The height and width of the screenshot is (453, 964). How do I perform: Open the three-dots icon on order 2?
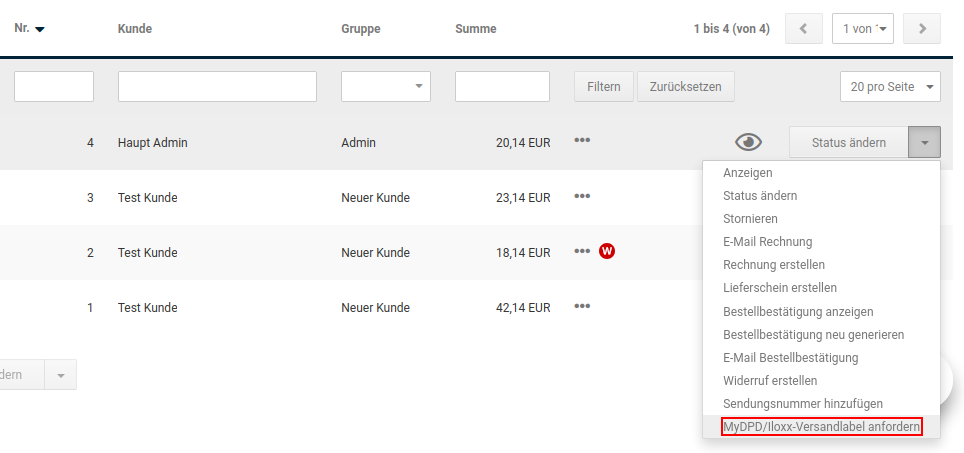click(582, 251)
